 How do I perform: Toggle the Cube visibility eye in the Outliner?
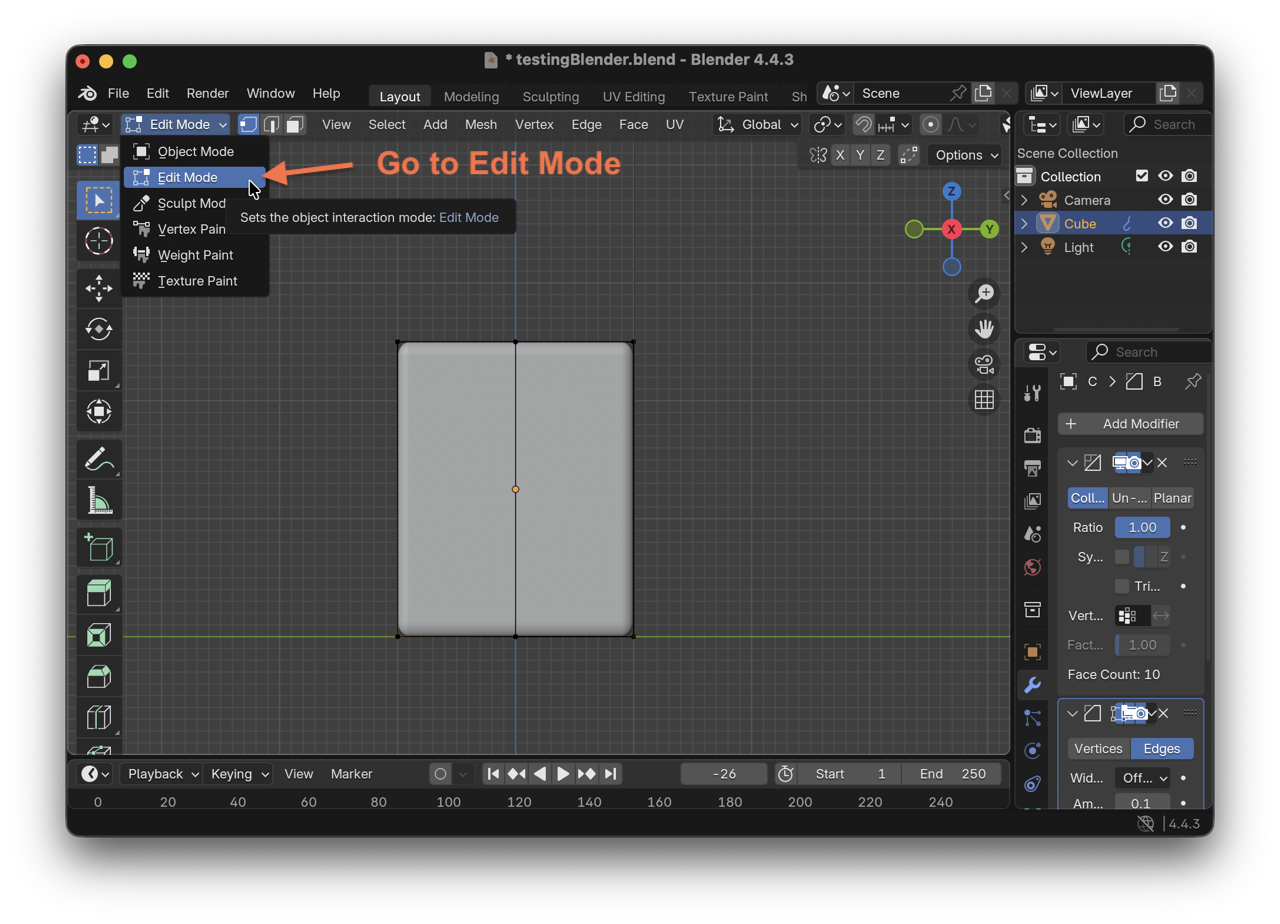pos(1165,223)
